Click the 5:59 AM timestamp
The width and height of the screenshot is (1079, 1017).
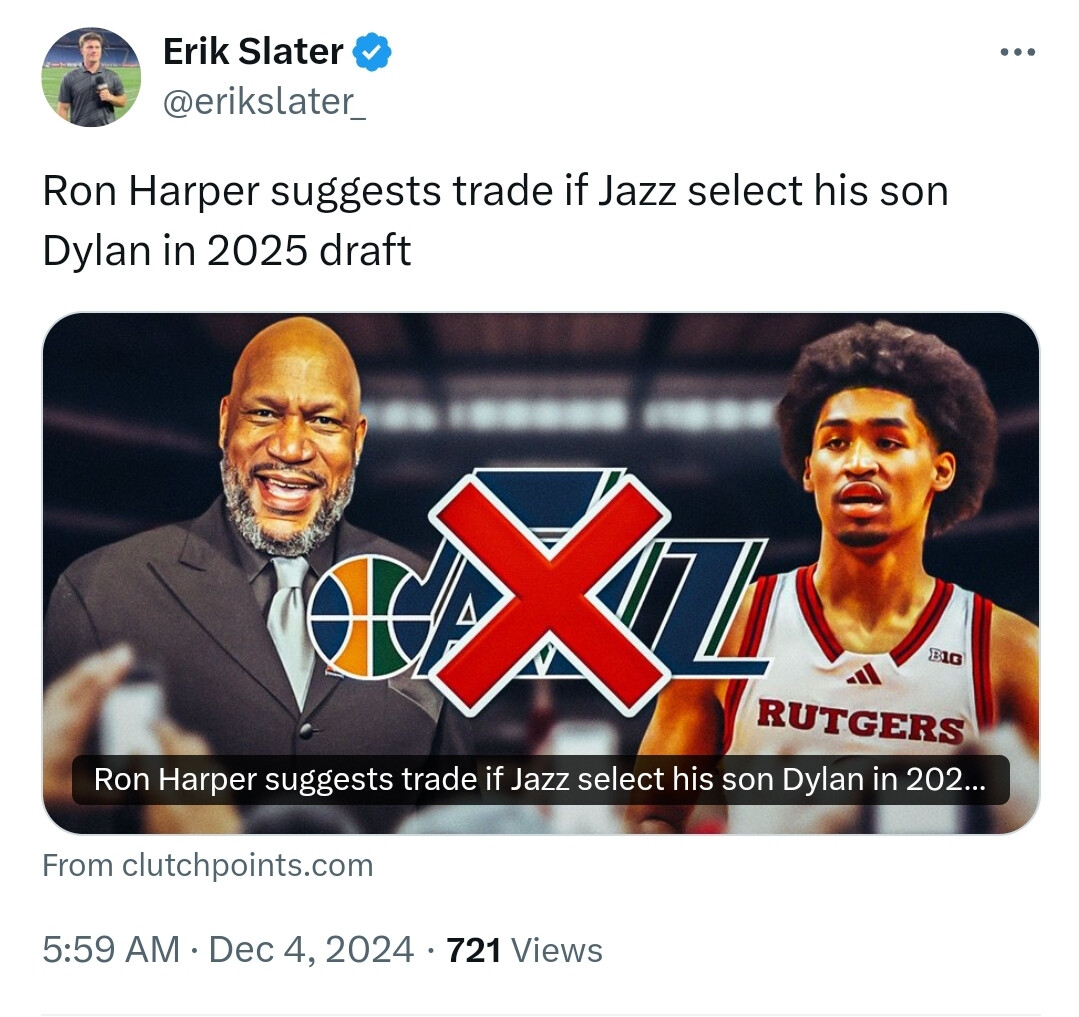(x=110, y=949)
